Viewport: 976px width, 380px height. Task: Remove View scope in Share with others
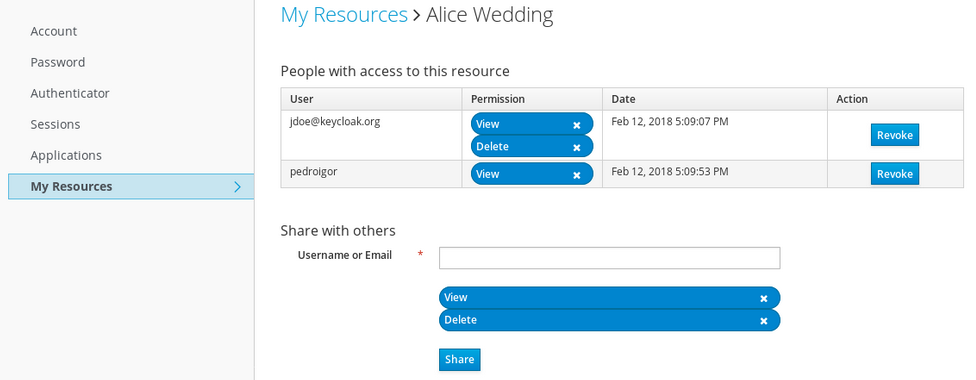(x=763, y=298)
